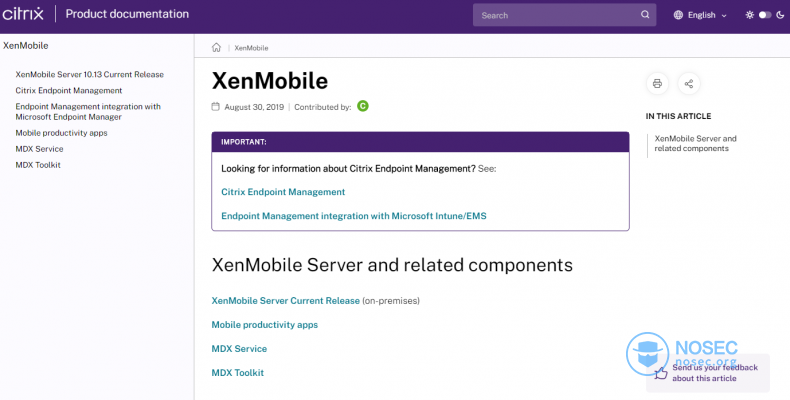
Task: Click the green contributor avatar
Action: coord(363,106)
